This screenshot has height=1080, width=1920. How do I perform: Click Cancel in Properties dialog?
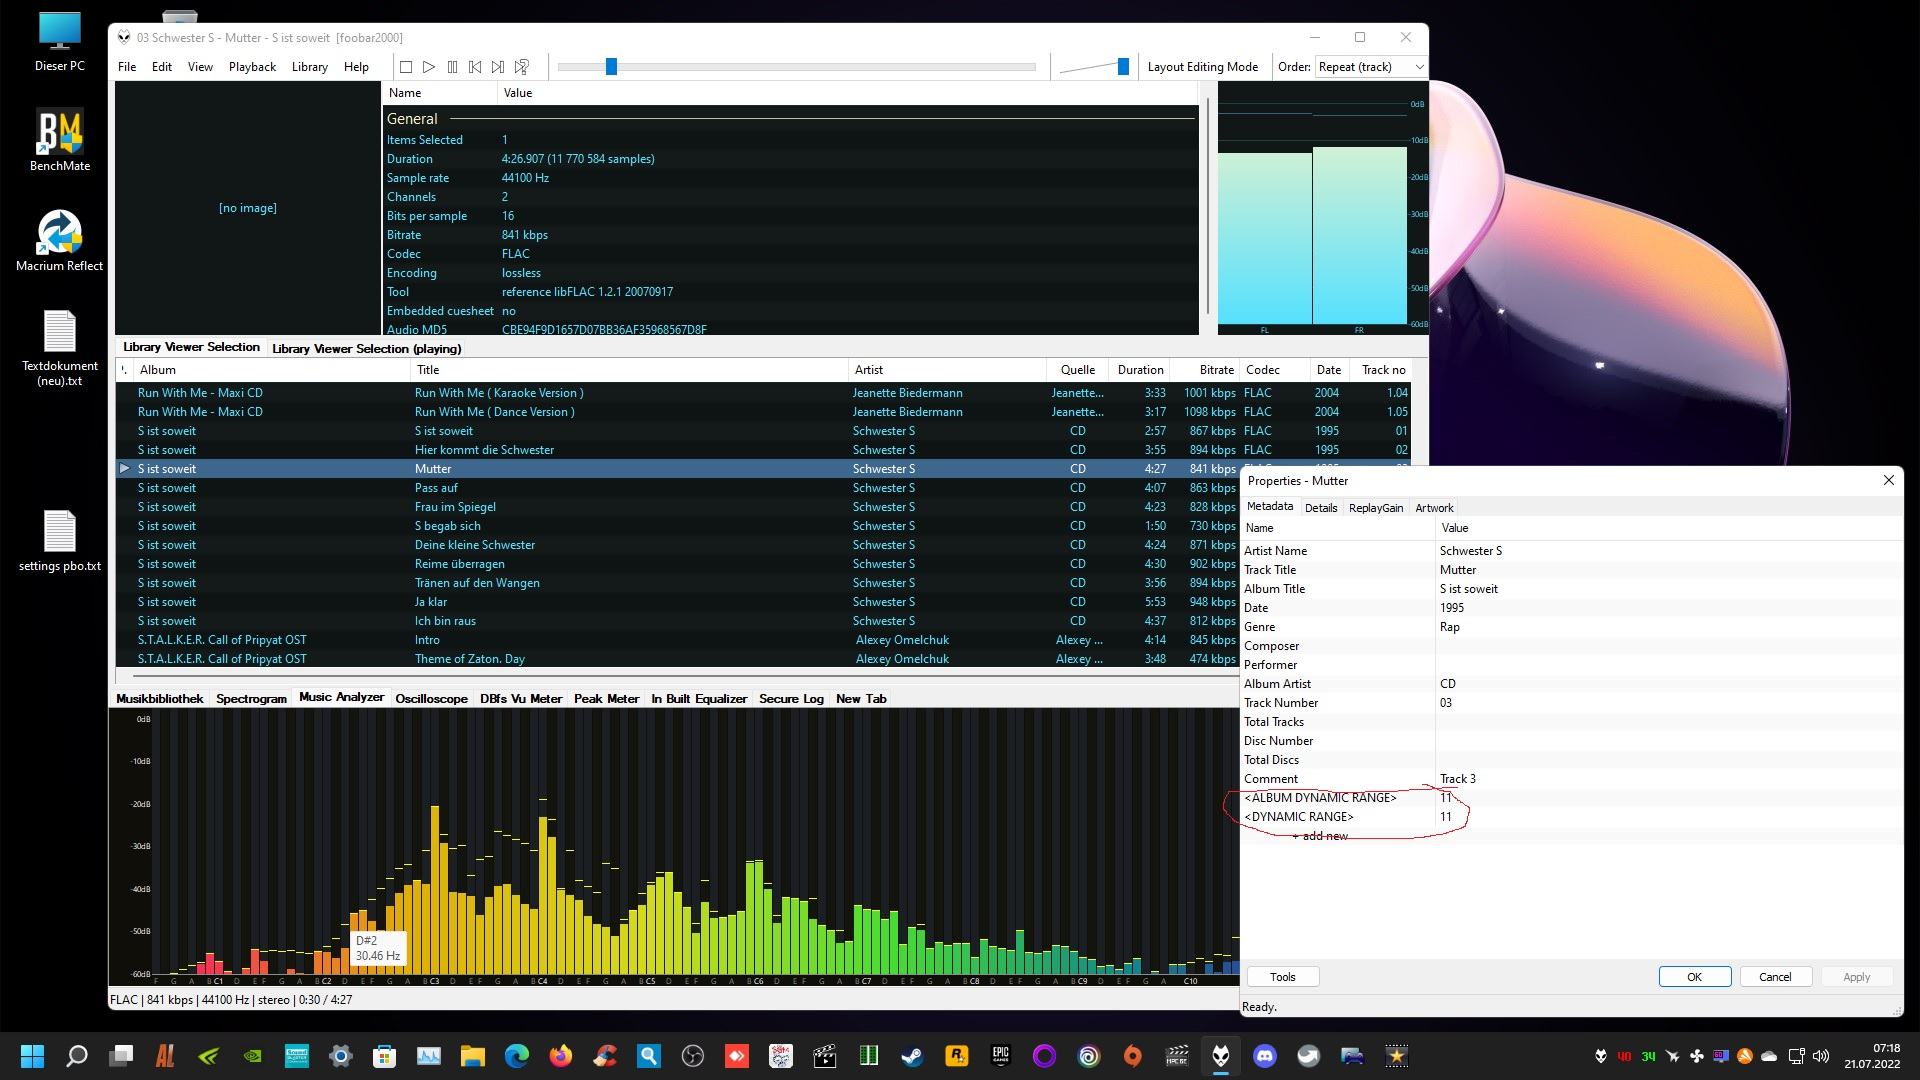(x=1776, y=977)
